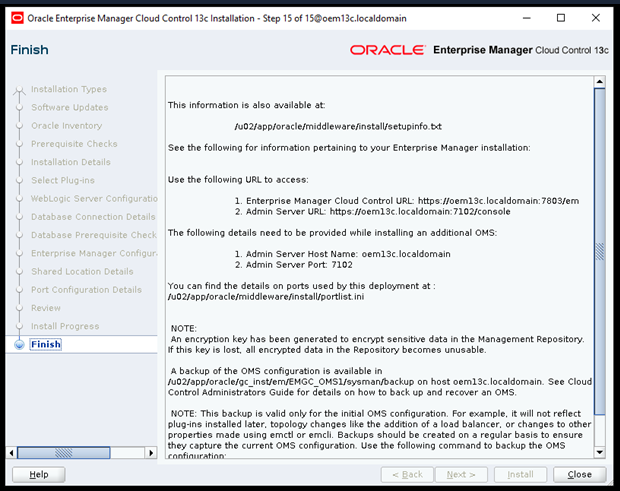Click the sidebar scroll-right arrow
620x491 pixels.
[x=151, y=453]
